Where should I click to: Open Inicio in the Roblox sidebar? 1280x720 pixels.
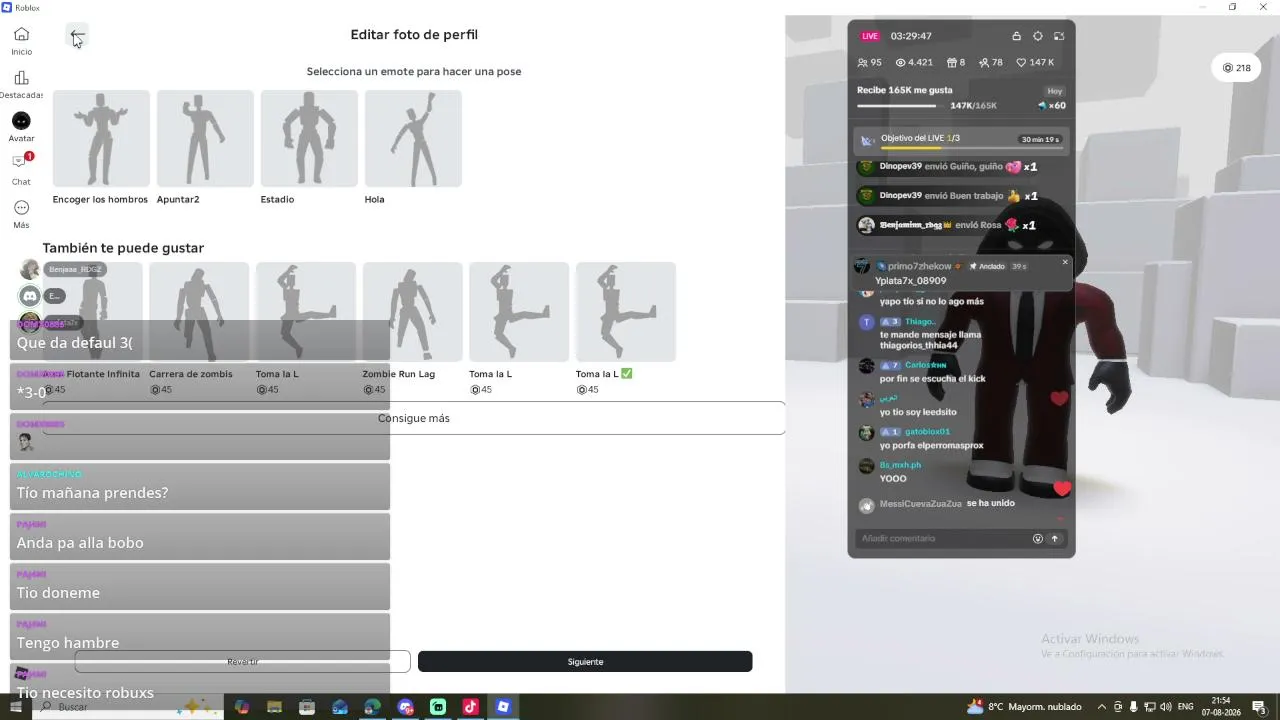pyautogui.click(x=21, y=41)
